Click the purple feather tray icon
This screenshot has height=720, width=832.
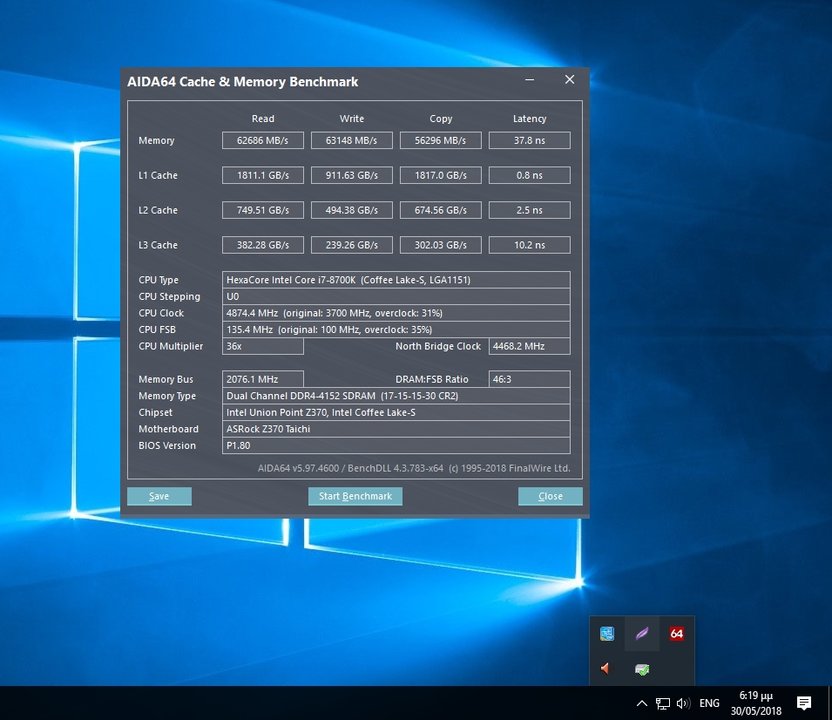pyautogui.click(x=642, y=633)
